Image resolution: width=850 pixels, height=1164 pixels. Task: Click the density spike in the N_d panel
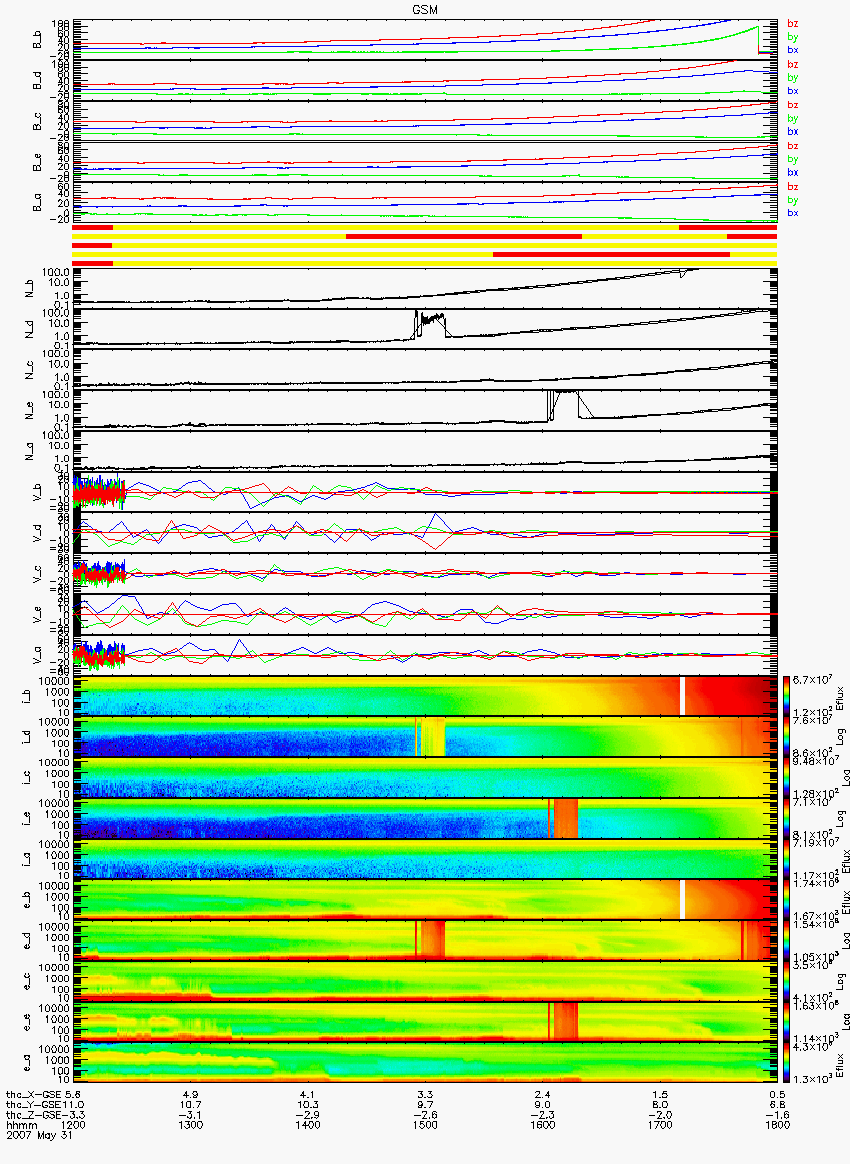(x=430, y=324)
